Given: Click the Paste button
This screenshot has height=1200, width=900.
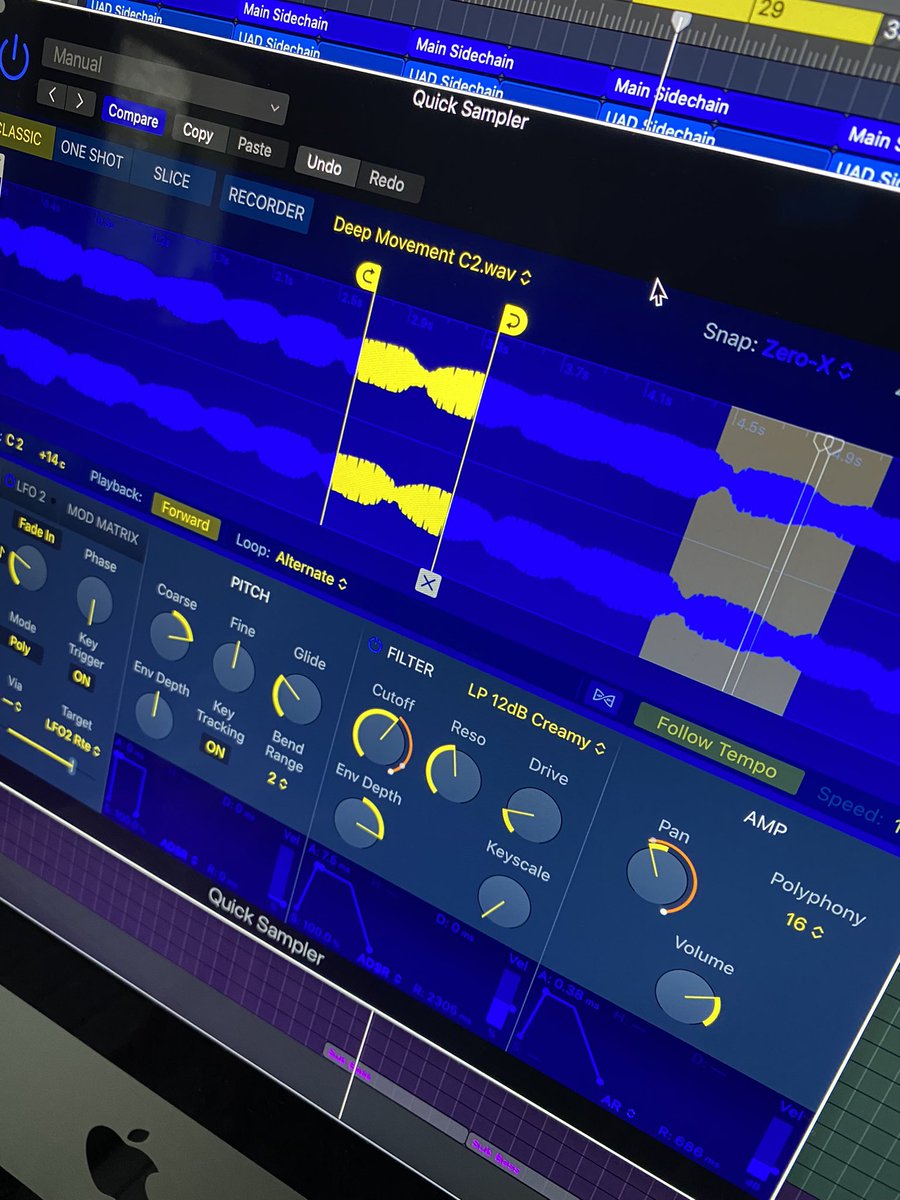Looking at the screenshot, I should point(254,147).
